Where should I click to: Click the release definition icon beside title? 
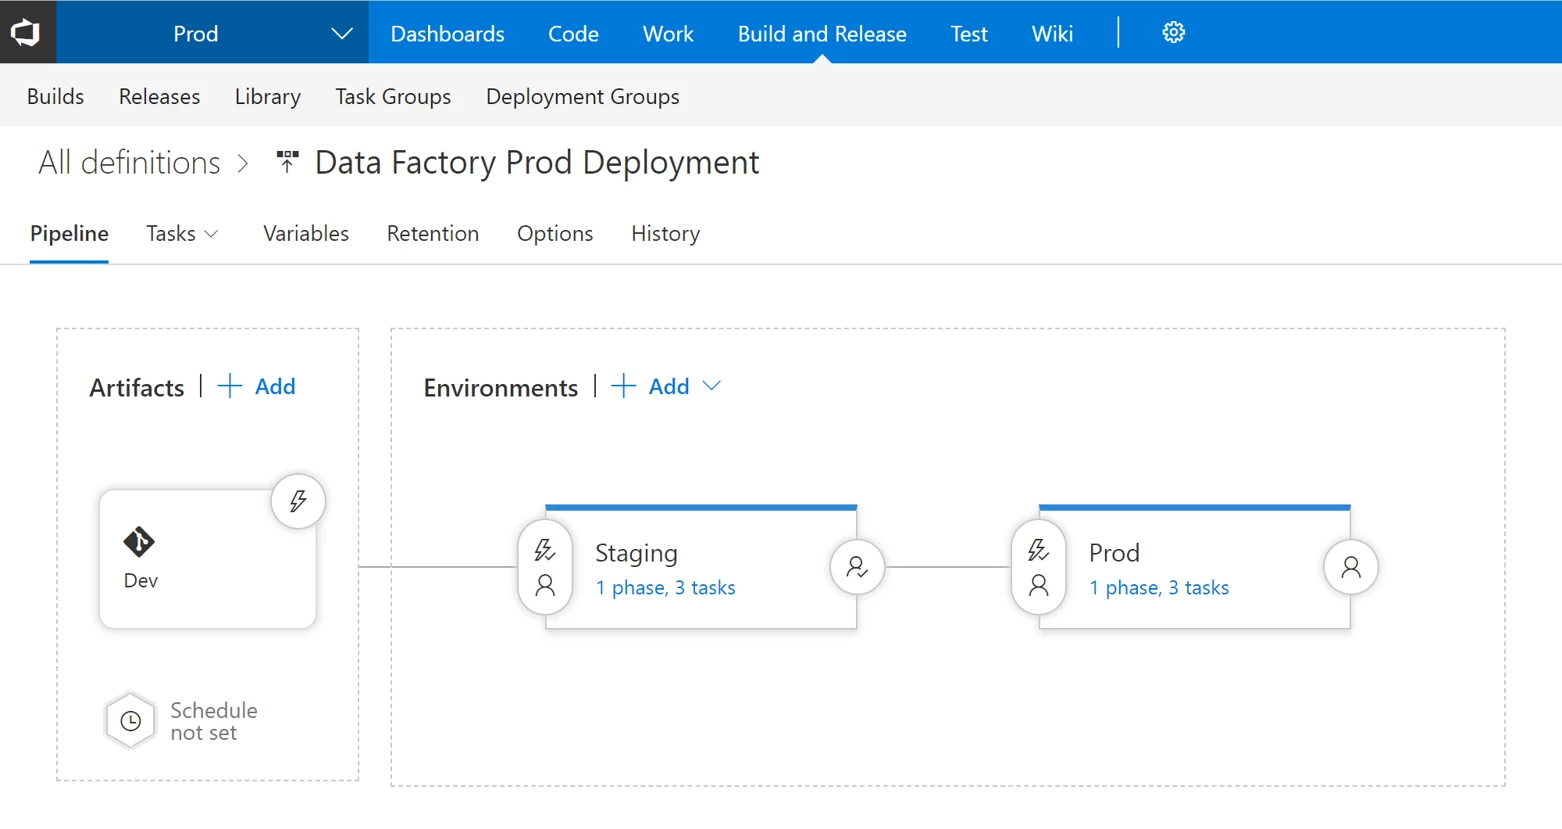288,162
